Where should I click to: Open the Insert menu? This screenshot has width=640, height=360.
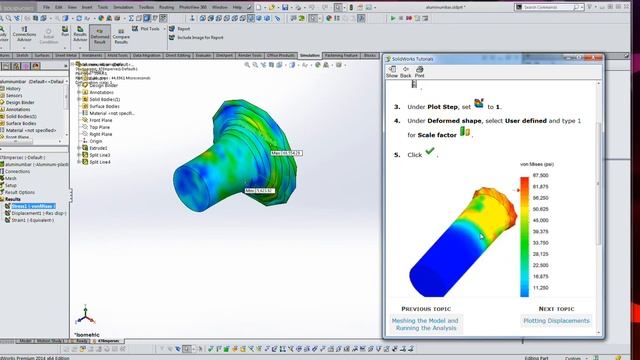coord(87,7)
